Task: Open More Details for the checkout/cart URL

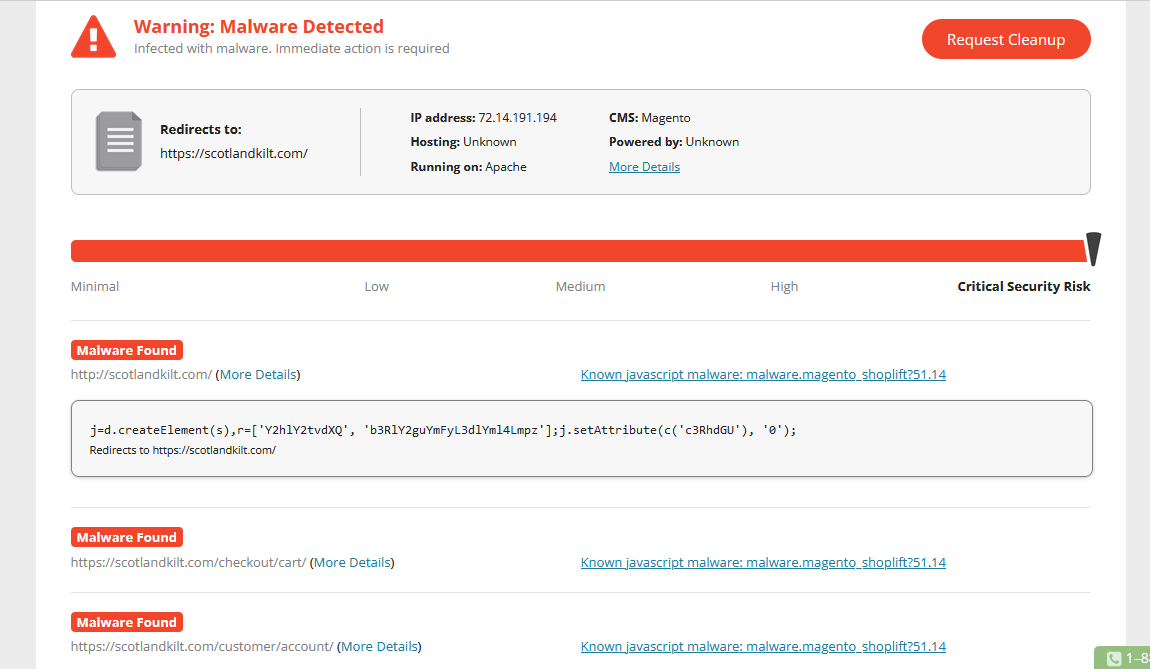Action: [352, 563]
